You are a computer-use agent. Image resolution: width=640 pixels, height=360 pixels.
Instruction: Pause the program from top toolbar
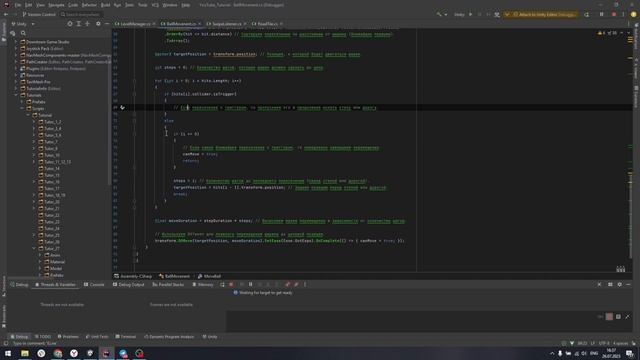click(601, 14)
